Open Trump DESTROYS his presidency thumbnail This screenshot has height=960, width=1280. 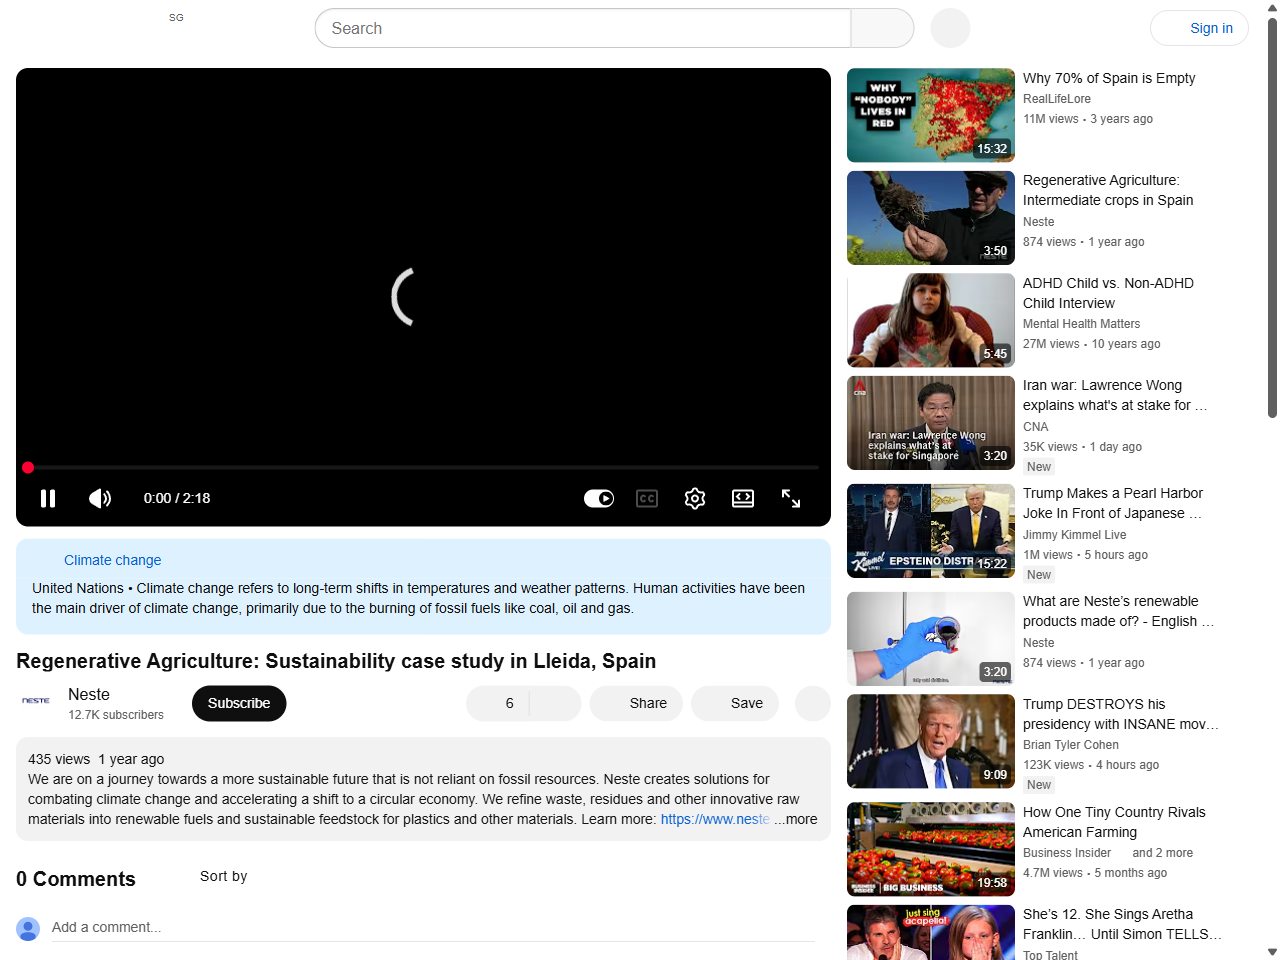[931, 741]
